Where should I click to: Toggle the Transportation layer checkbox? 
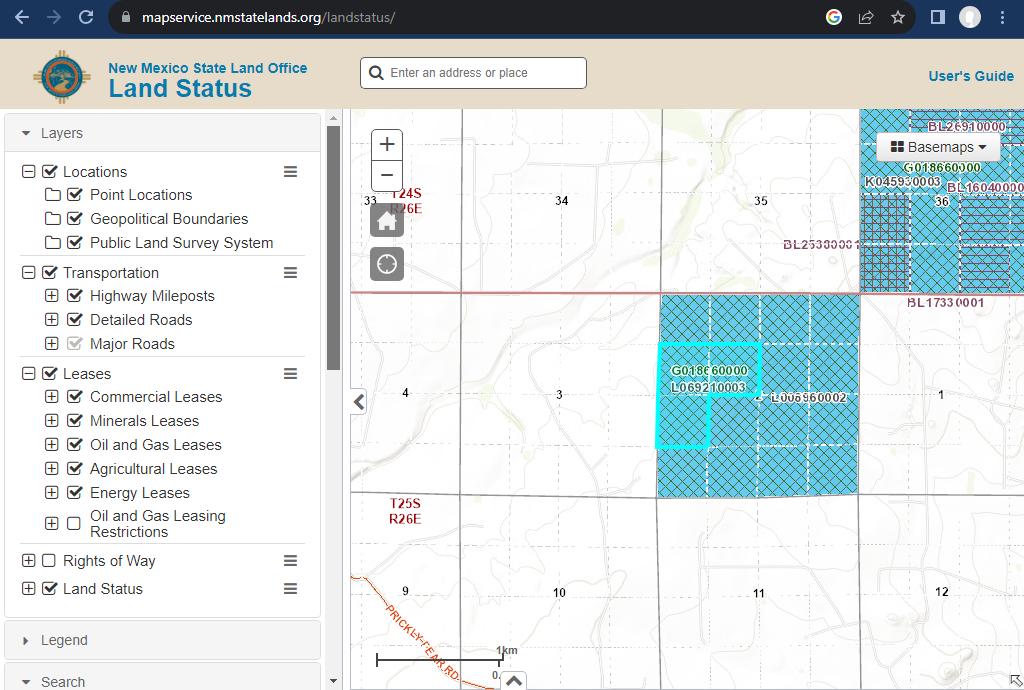[x=50, y=273]
